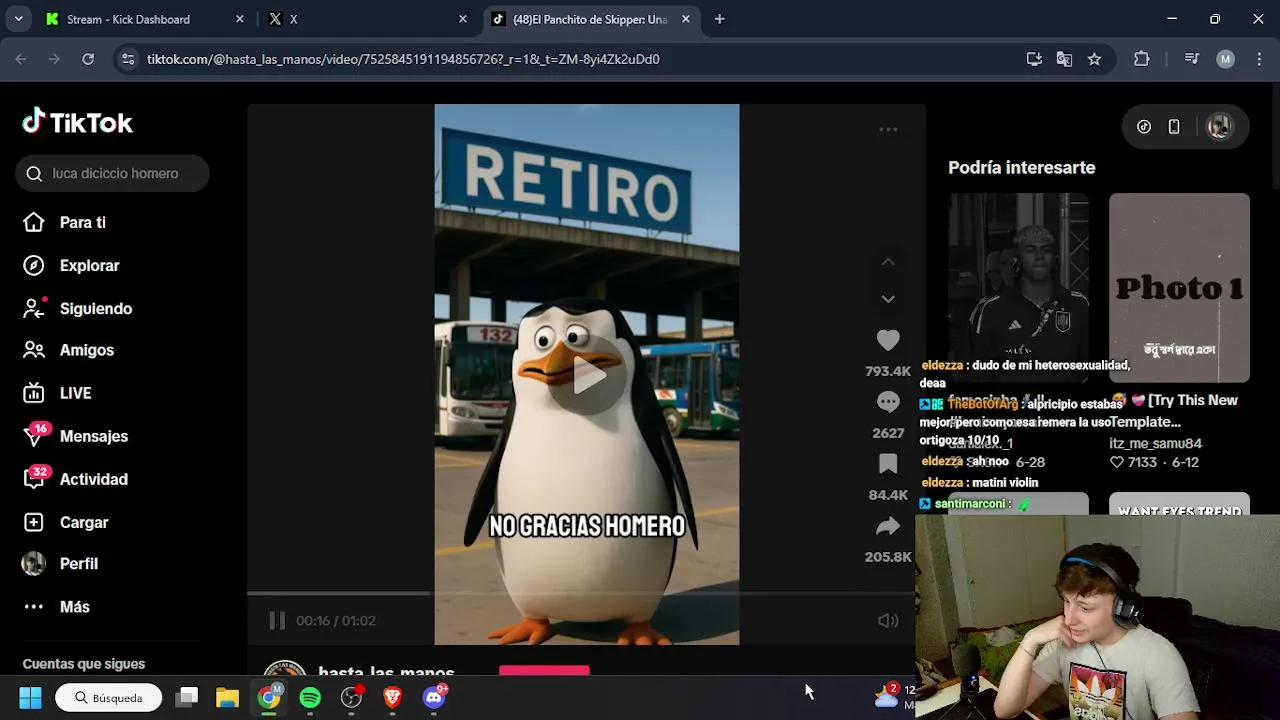Image resolution: width=1280 pixels, height=720 pixels.
Task: Open video options three-dot menu
Action: point(888,129)
